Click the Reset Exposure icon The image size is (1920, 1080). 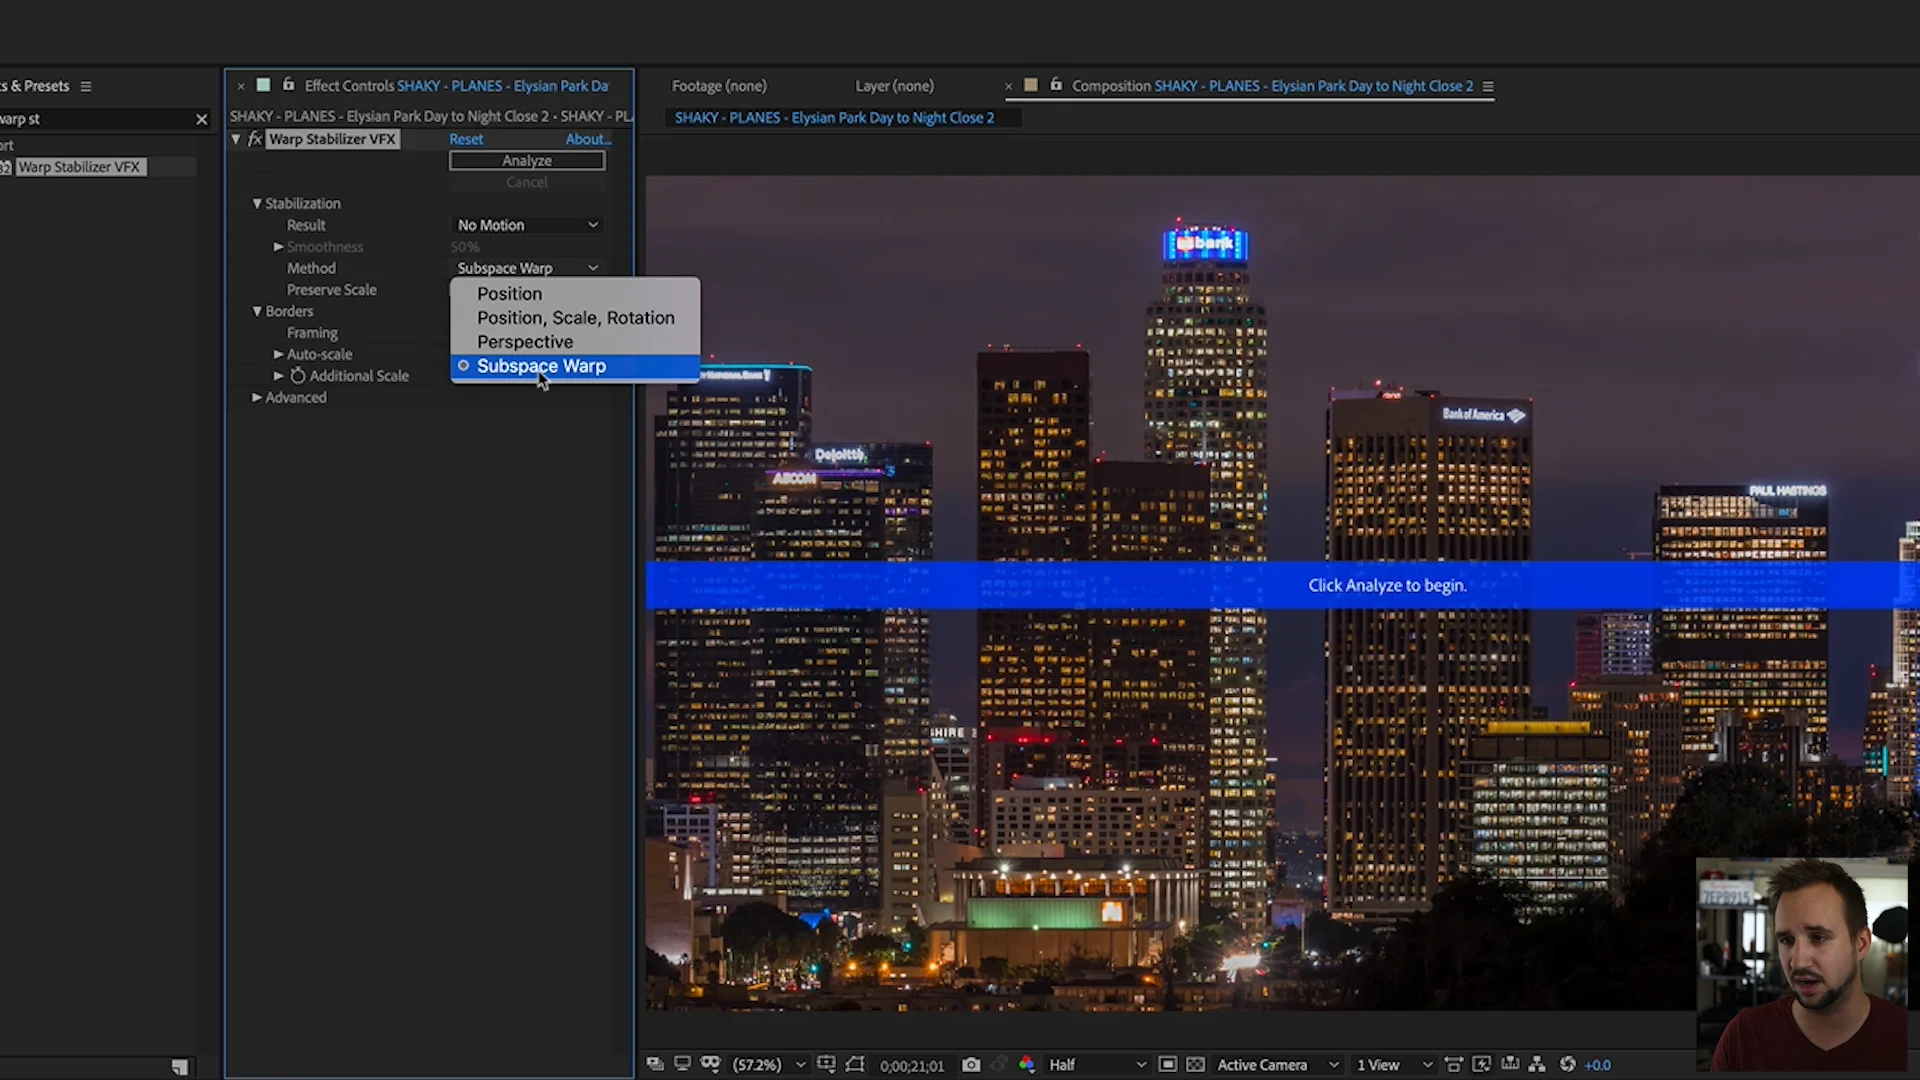[1568, 1065]
